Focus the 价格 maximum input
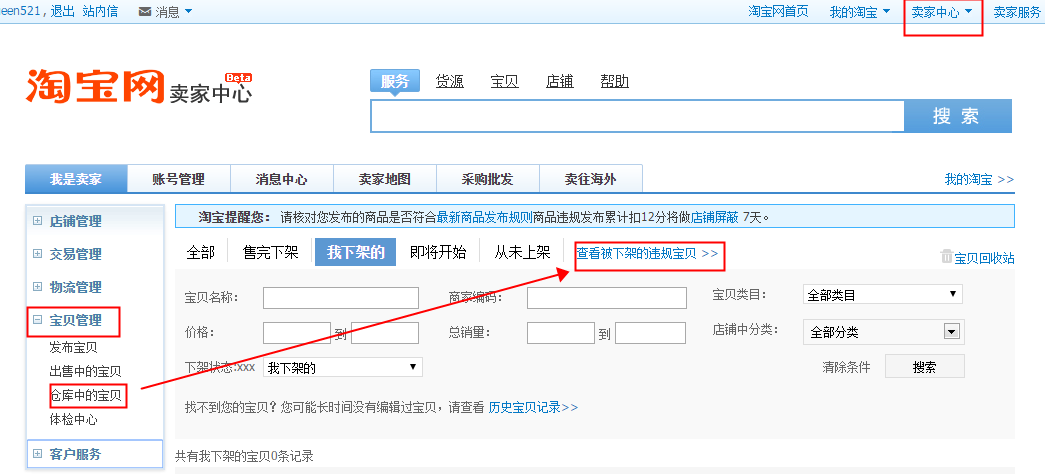Screen dimensions: 1045x474 point(385,333)
